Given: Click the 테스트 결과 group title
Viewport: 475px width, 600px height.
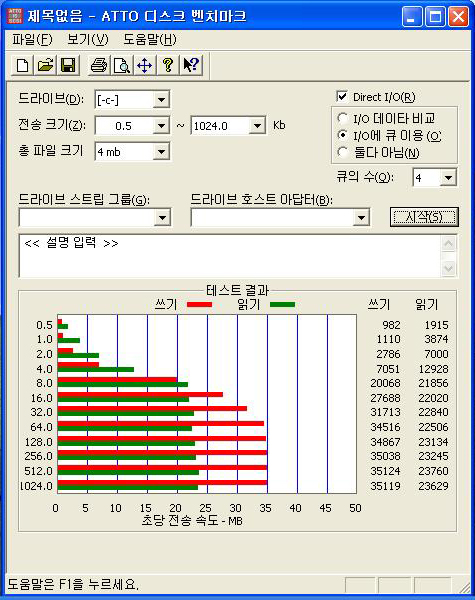Looking at the screenshot, I should point(237,290).
